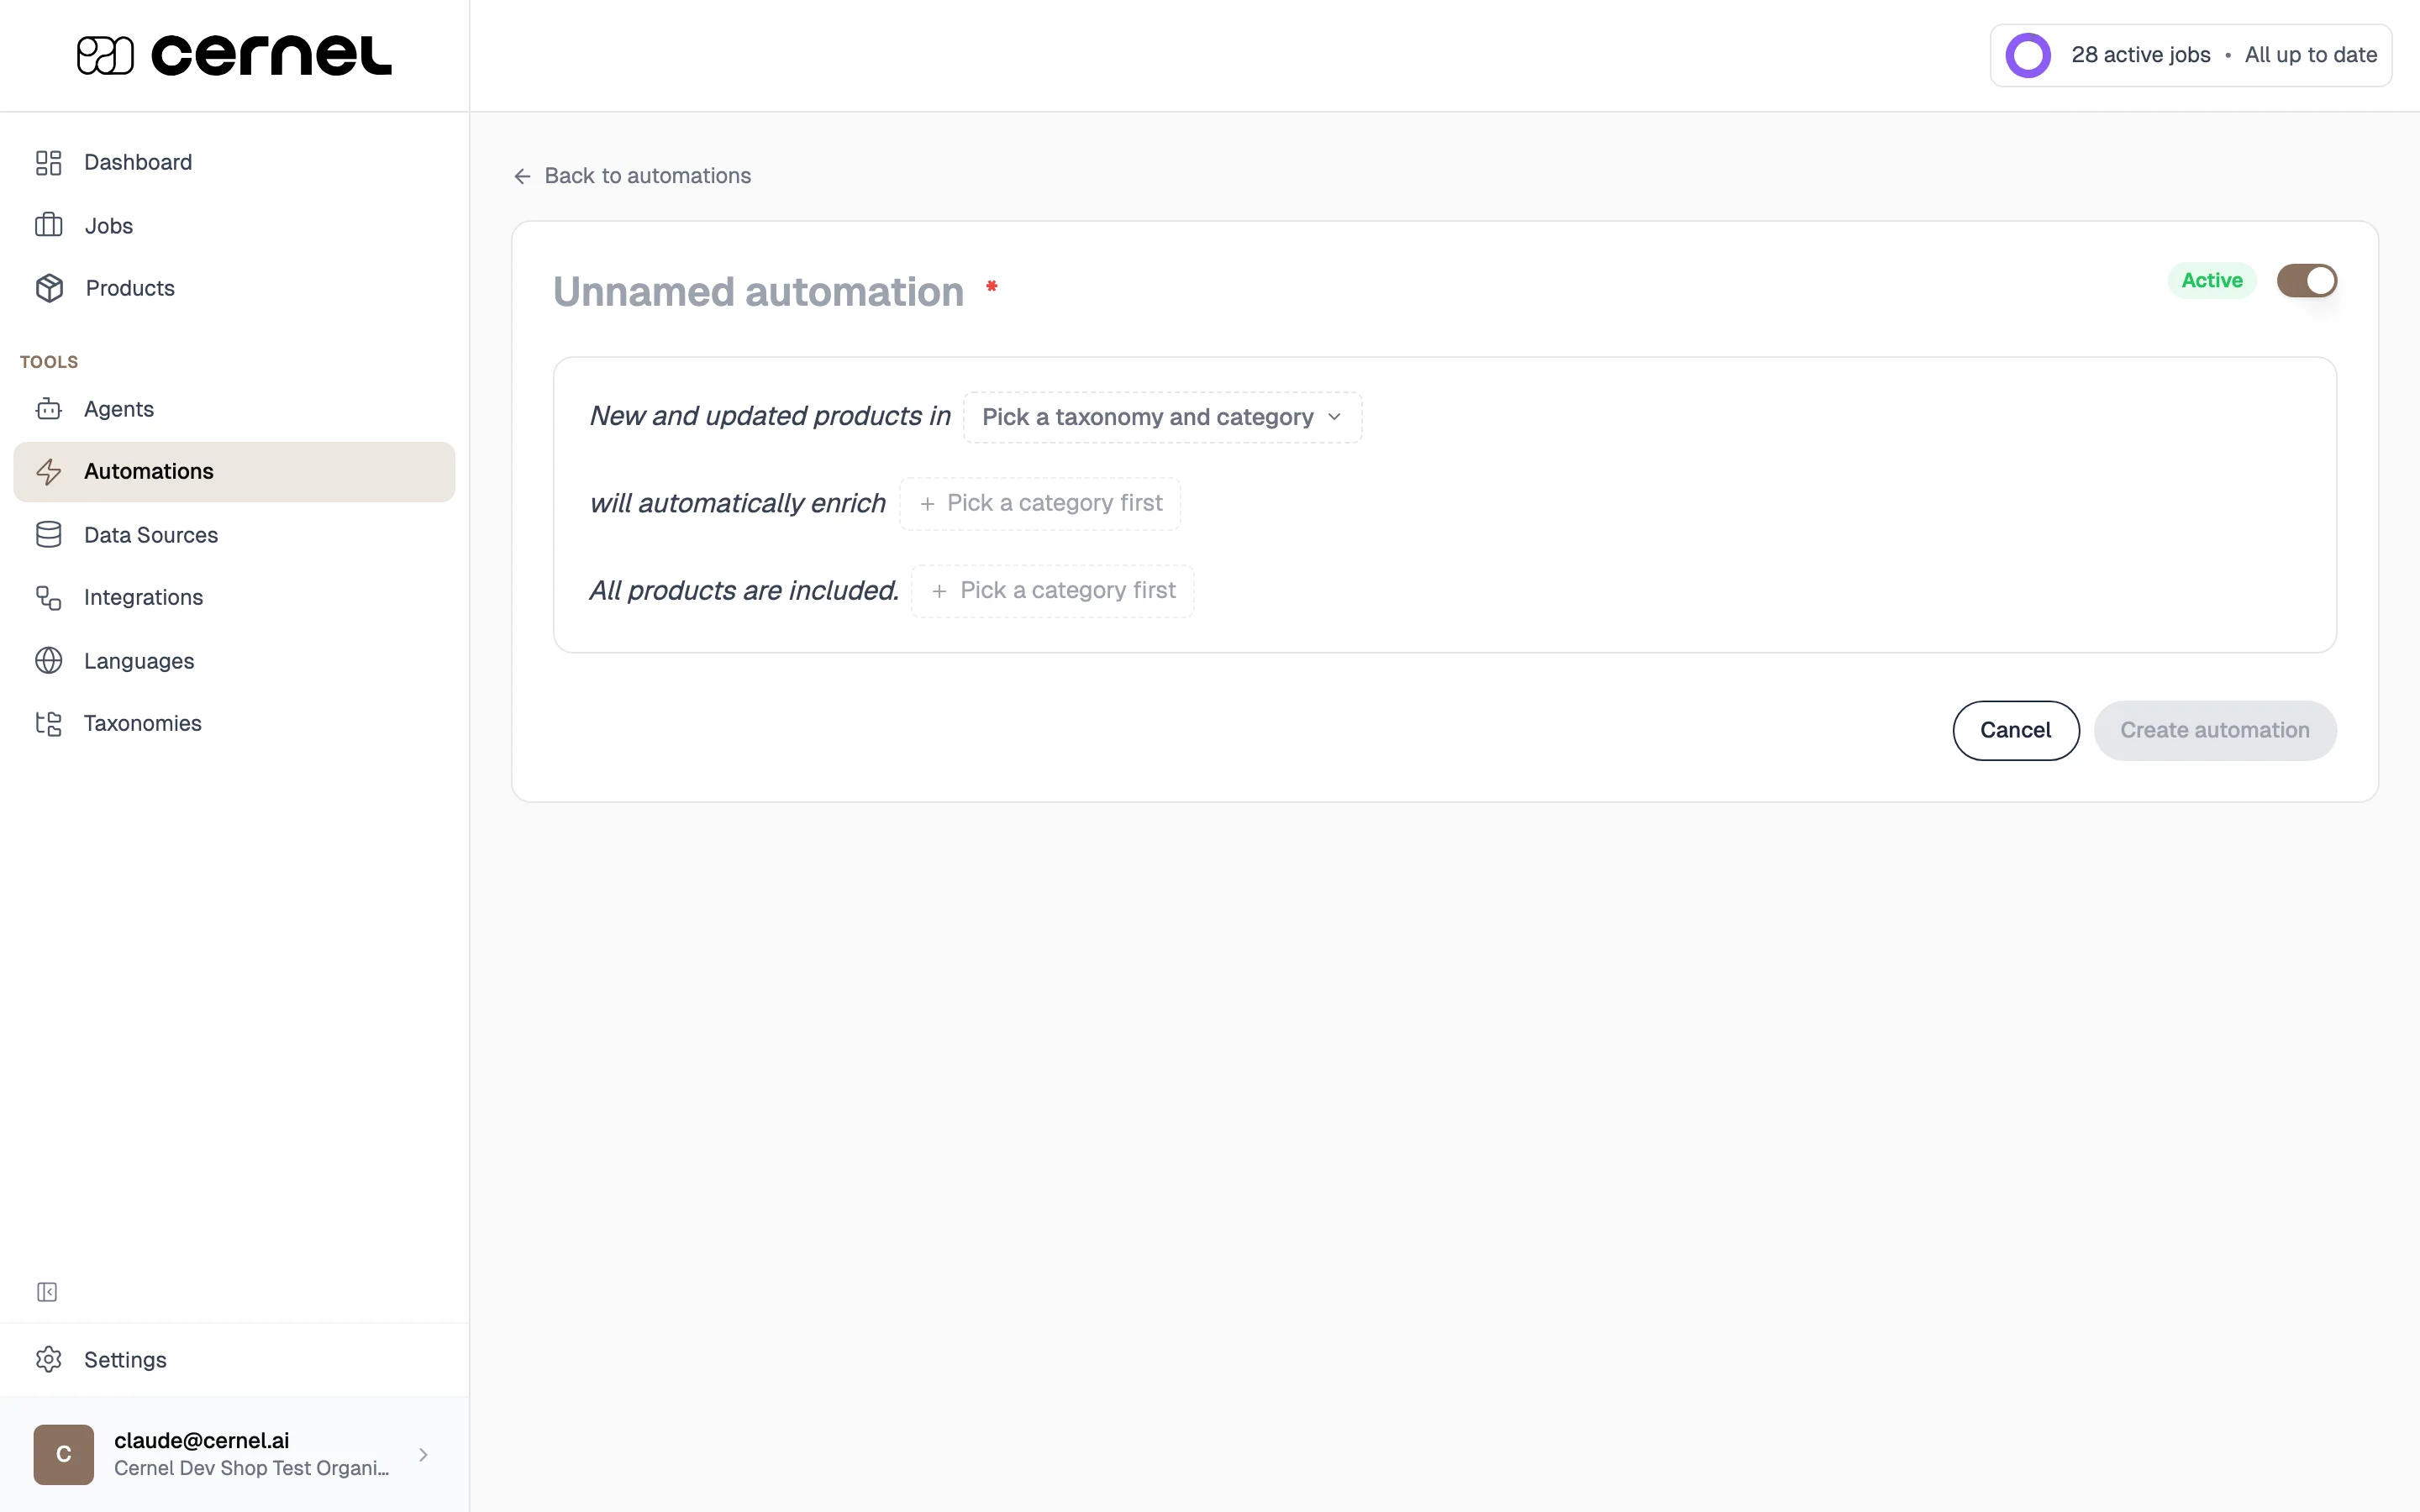The height and width of the screenshot is (1512, 2420).
Task: Open the Taxonomies page
Action: coord(234,723)
